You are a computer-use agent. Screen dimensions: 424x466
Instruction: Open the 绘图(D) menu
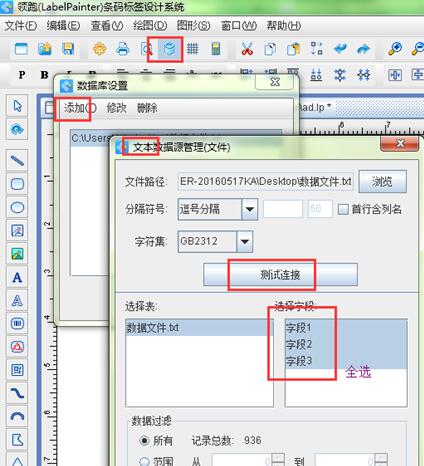150,26
